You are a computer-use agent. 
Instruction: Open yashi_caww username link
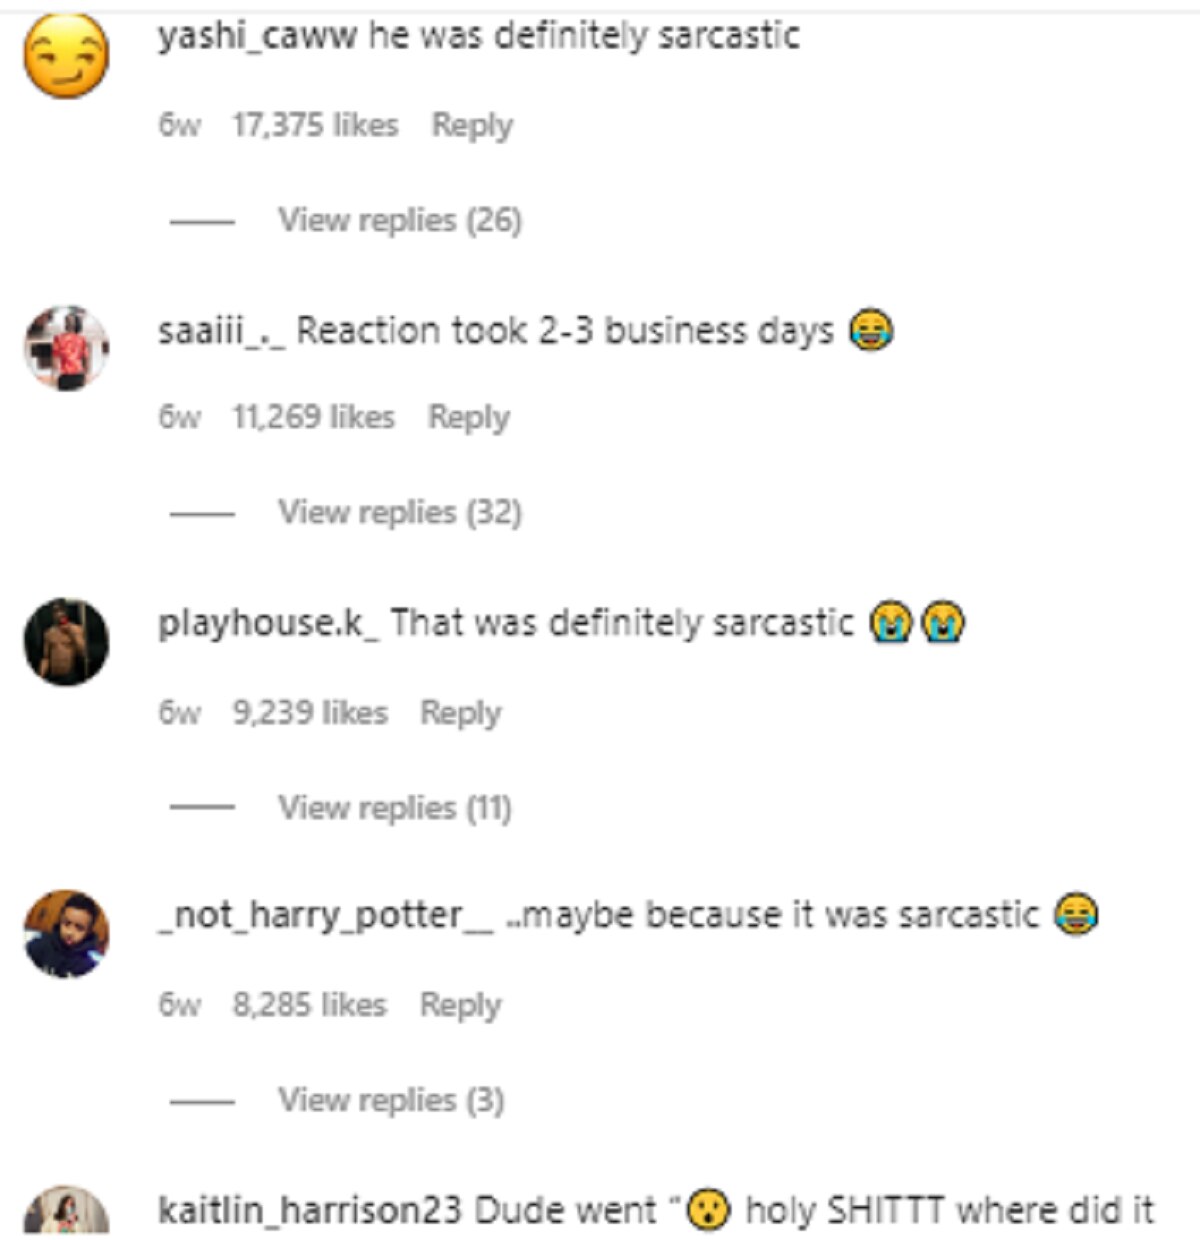pos(257,36)
